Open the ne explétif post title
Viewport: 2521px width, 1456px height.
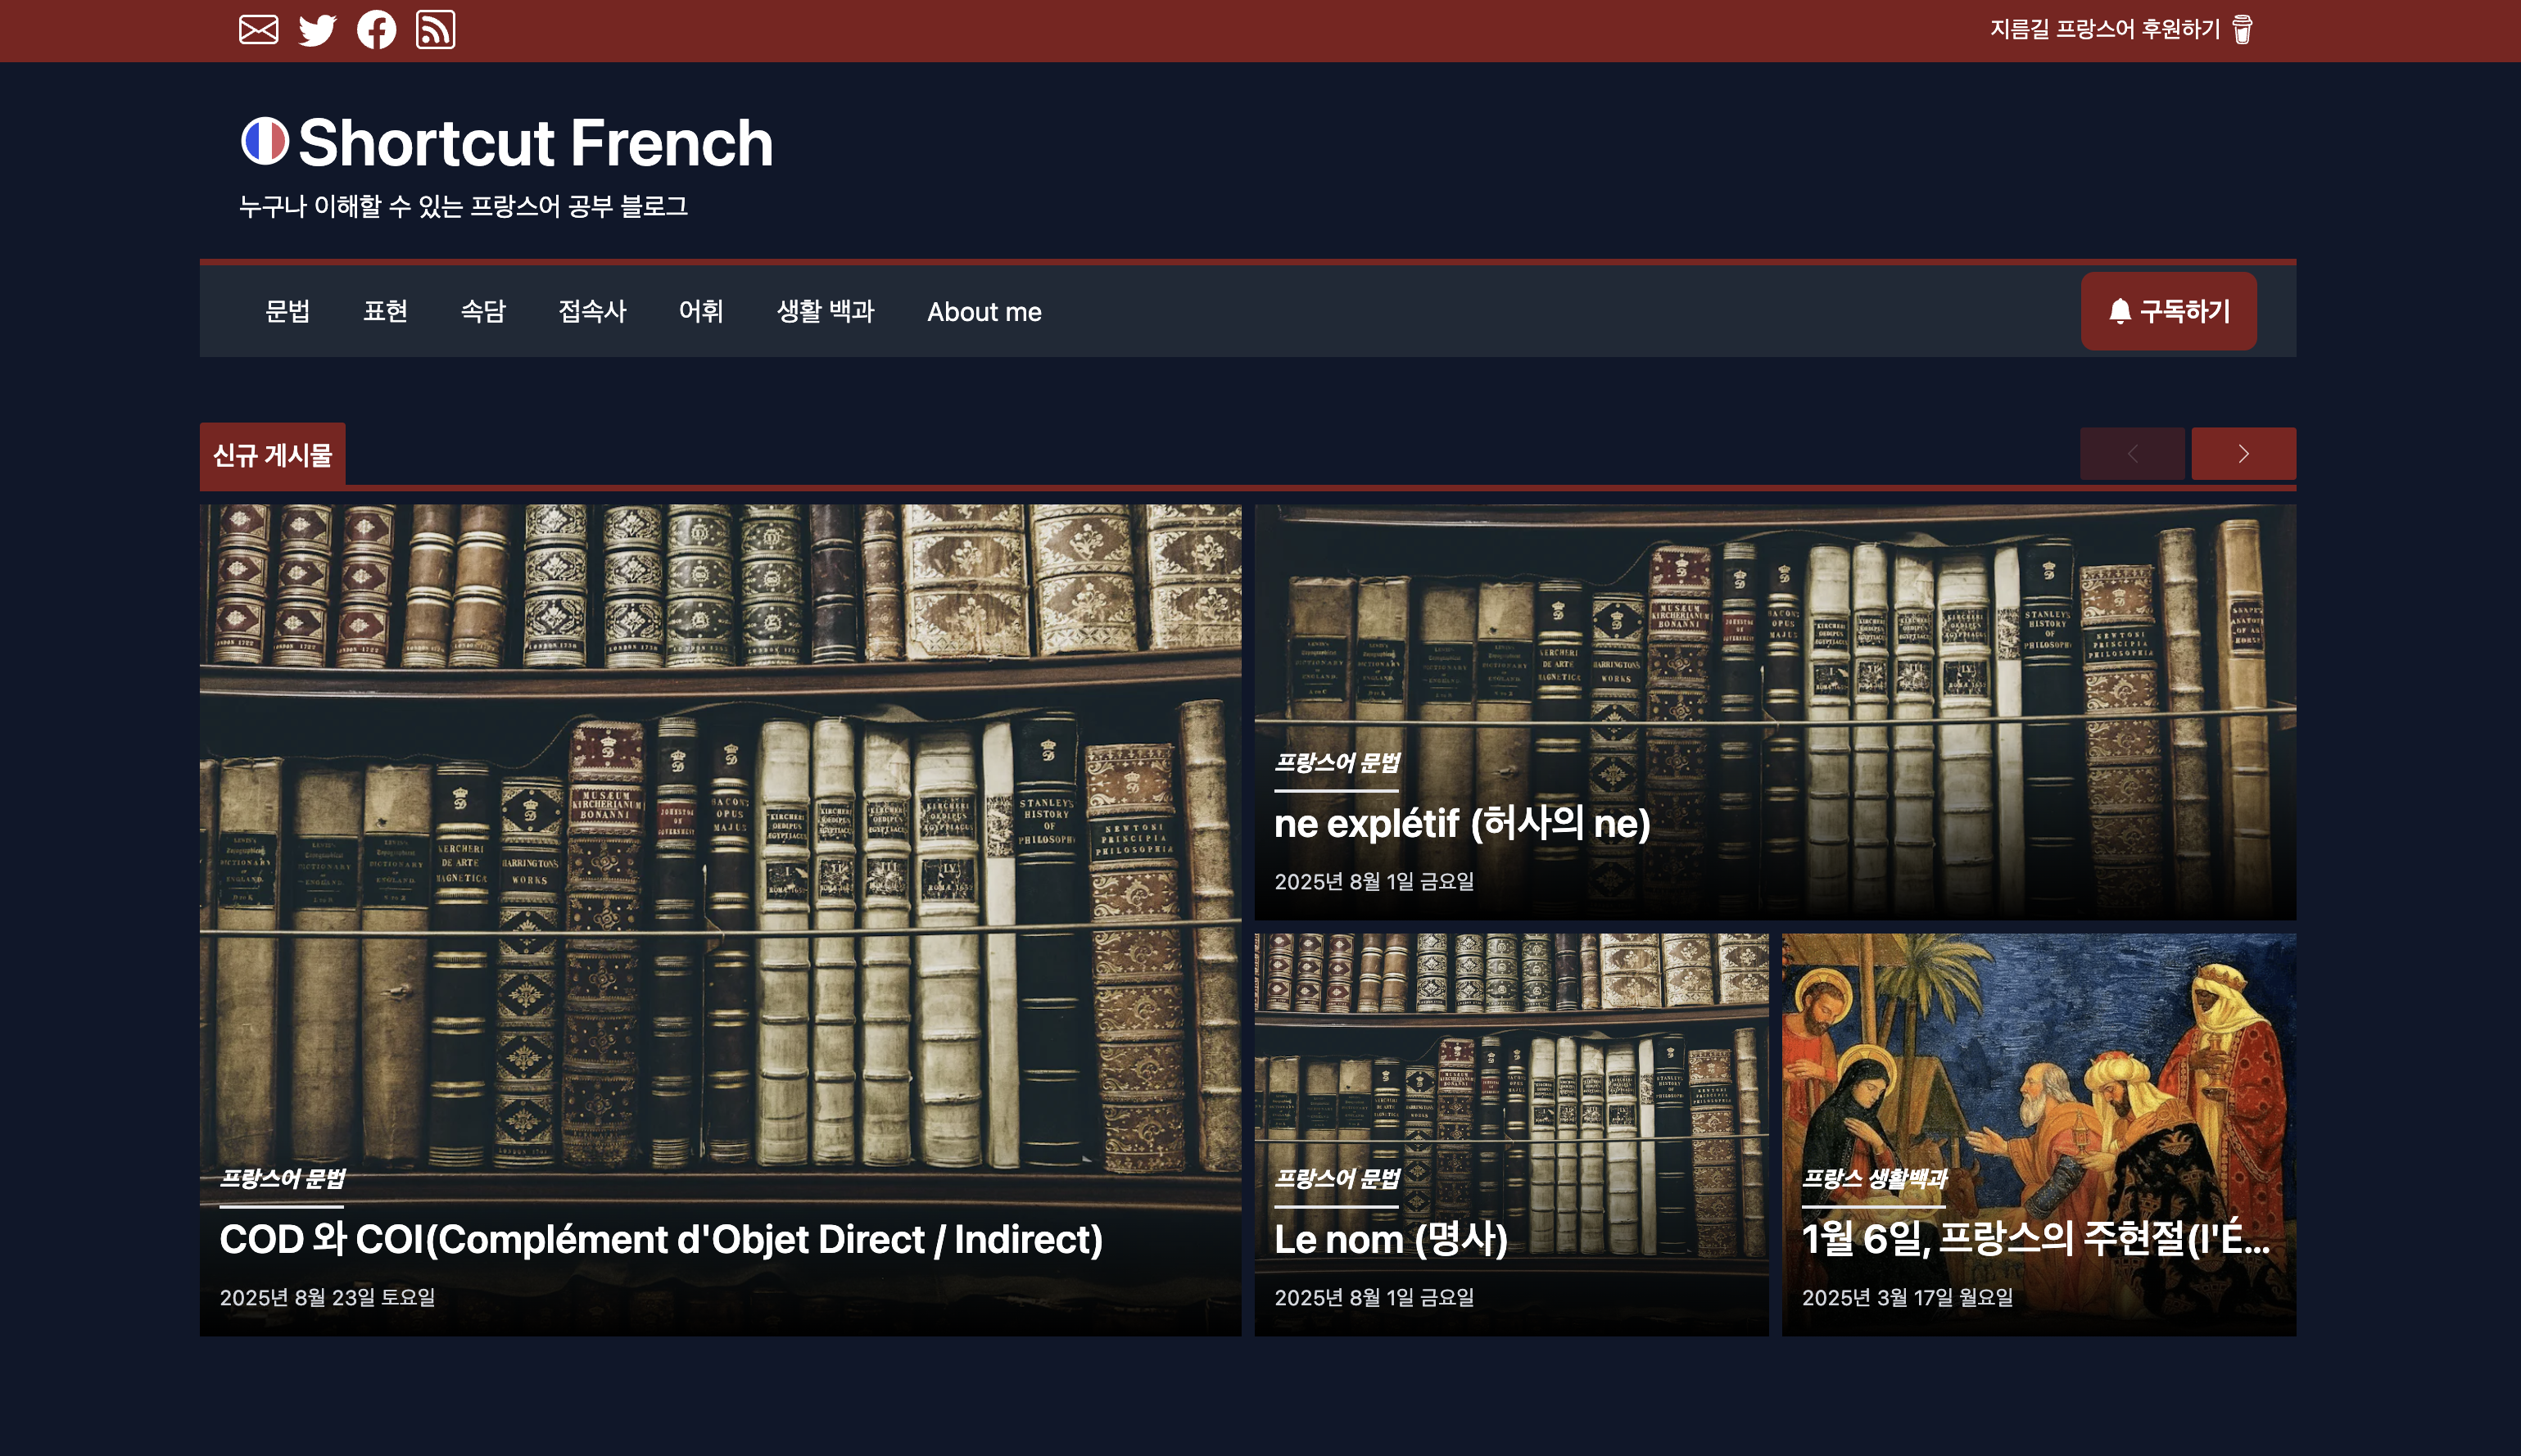click(1462, 824)
